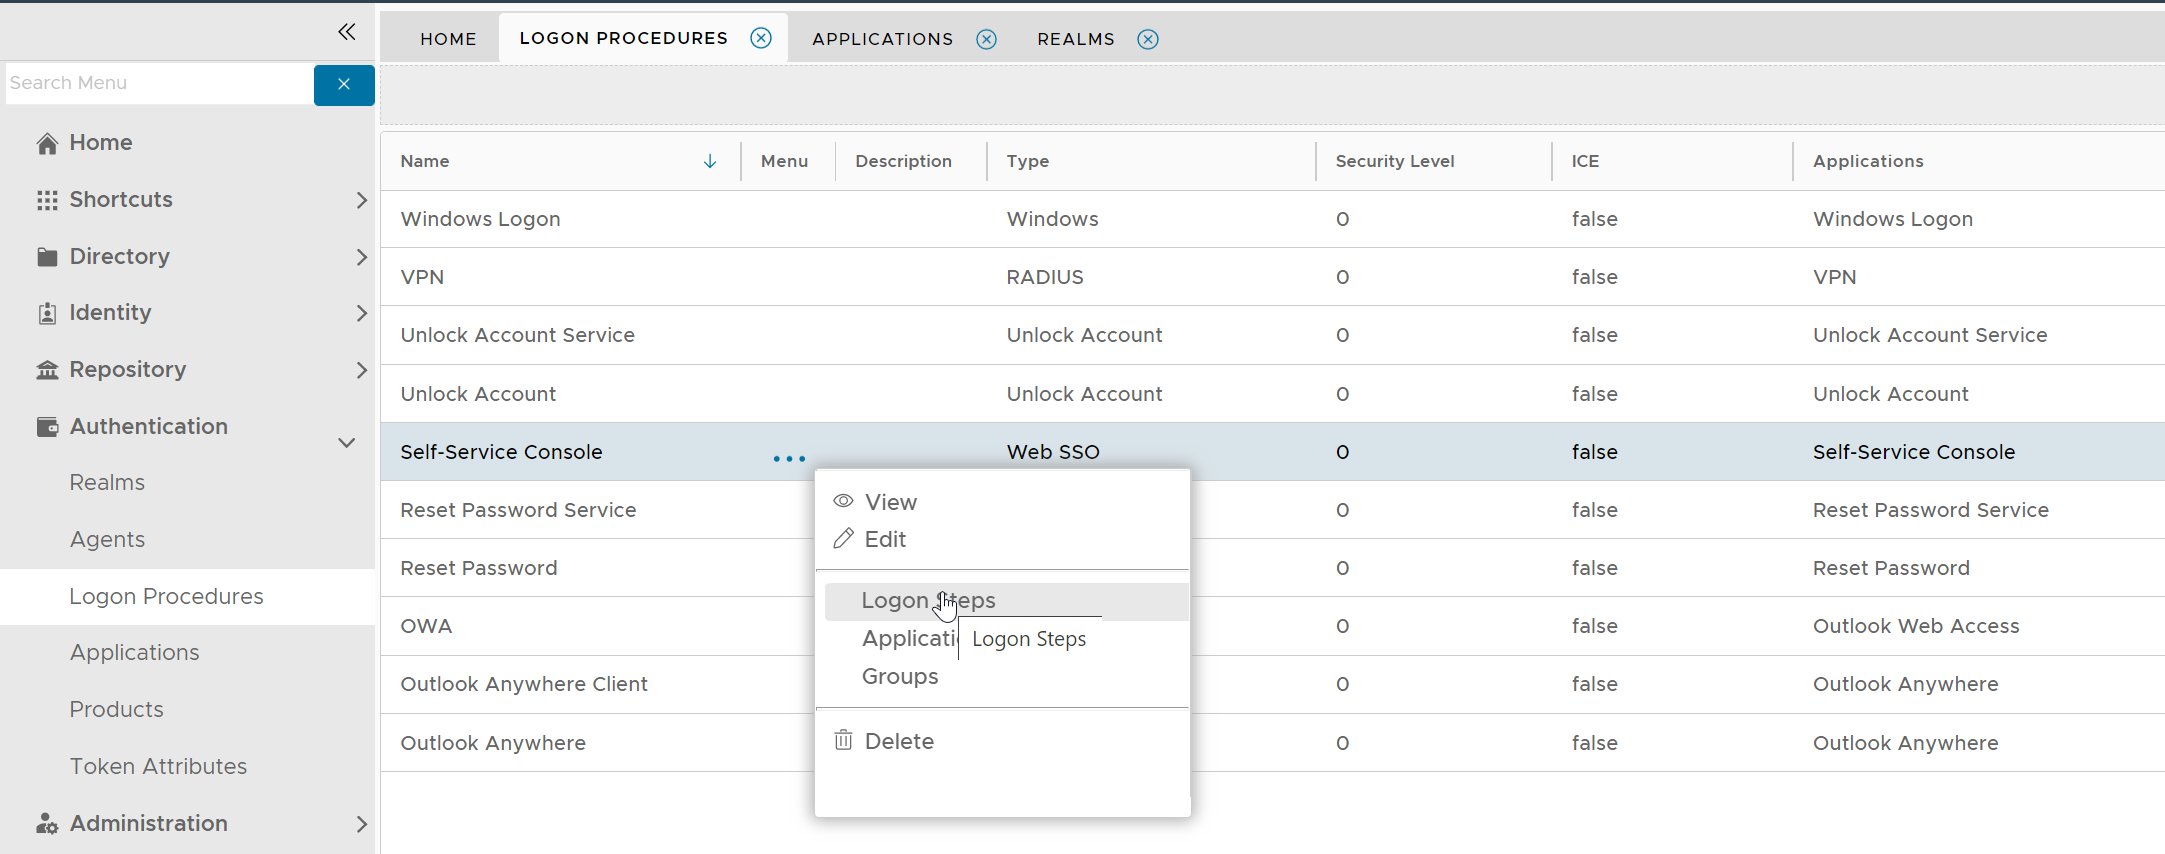Close the Applications tab

(986, 39)
